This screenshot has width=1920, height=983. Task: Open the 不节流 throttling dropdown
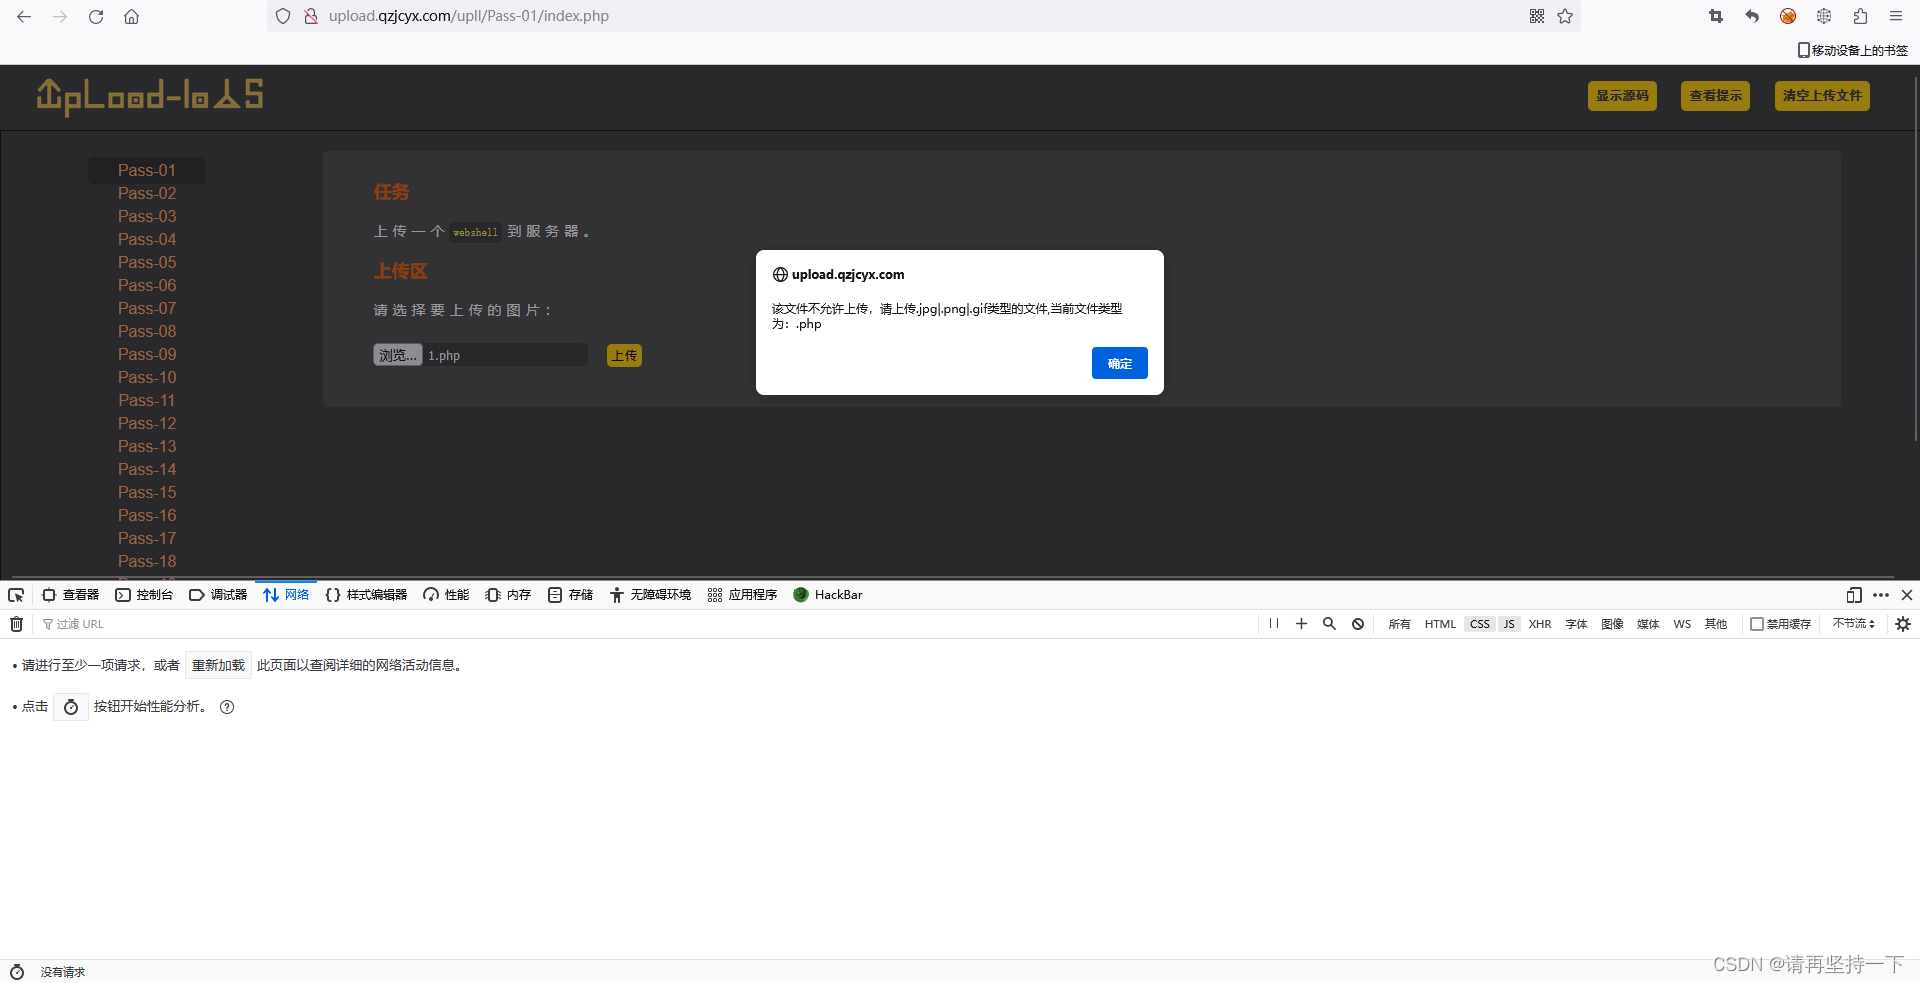(1853, 624)
